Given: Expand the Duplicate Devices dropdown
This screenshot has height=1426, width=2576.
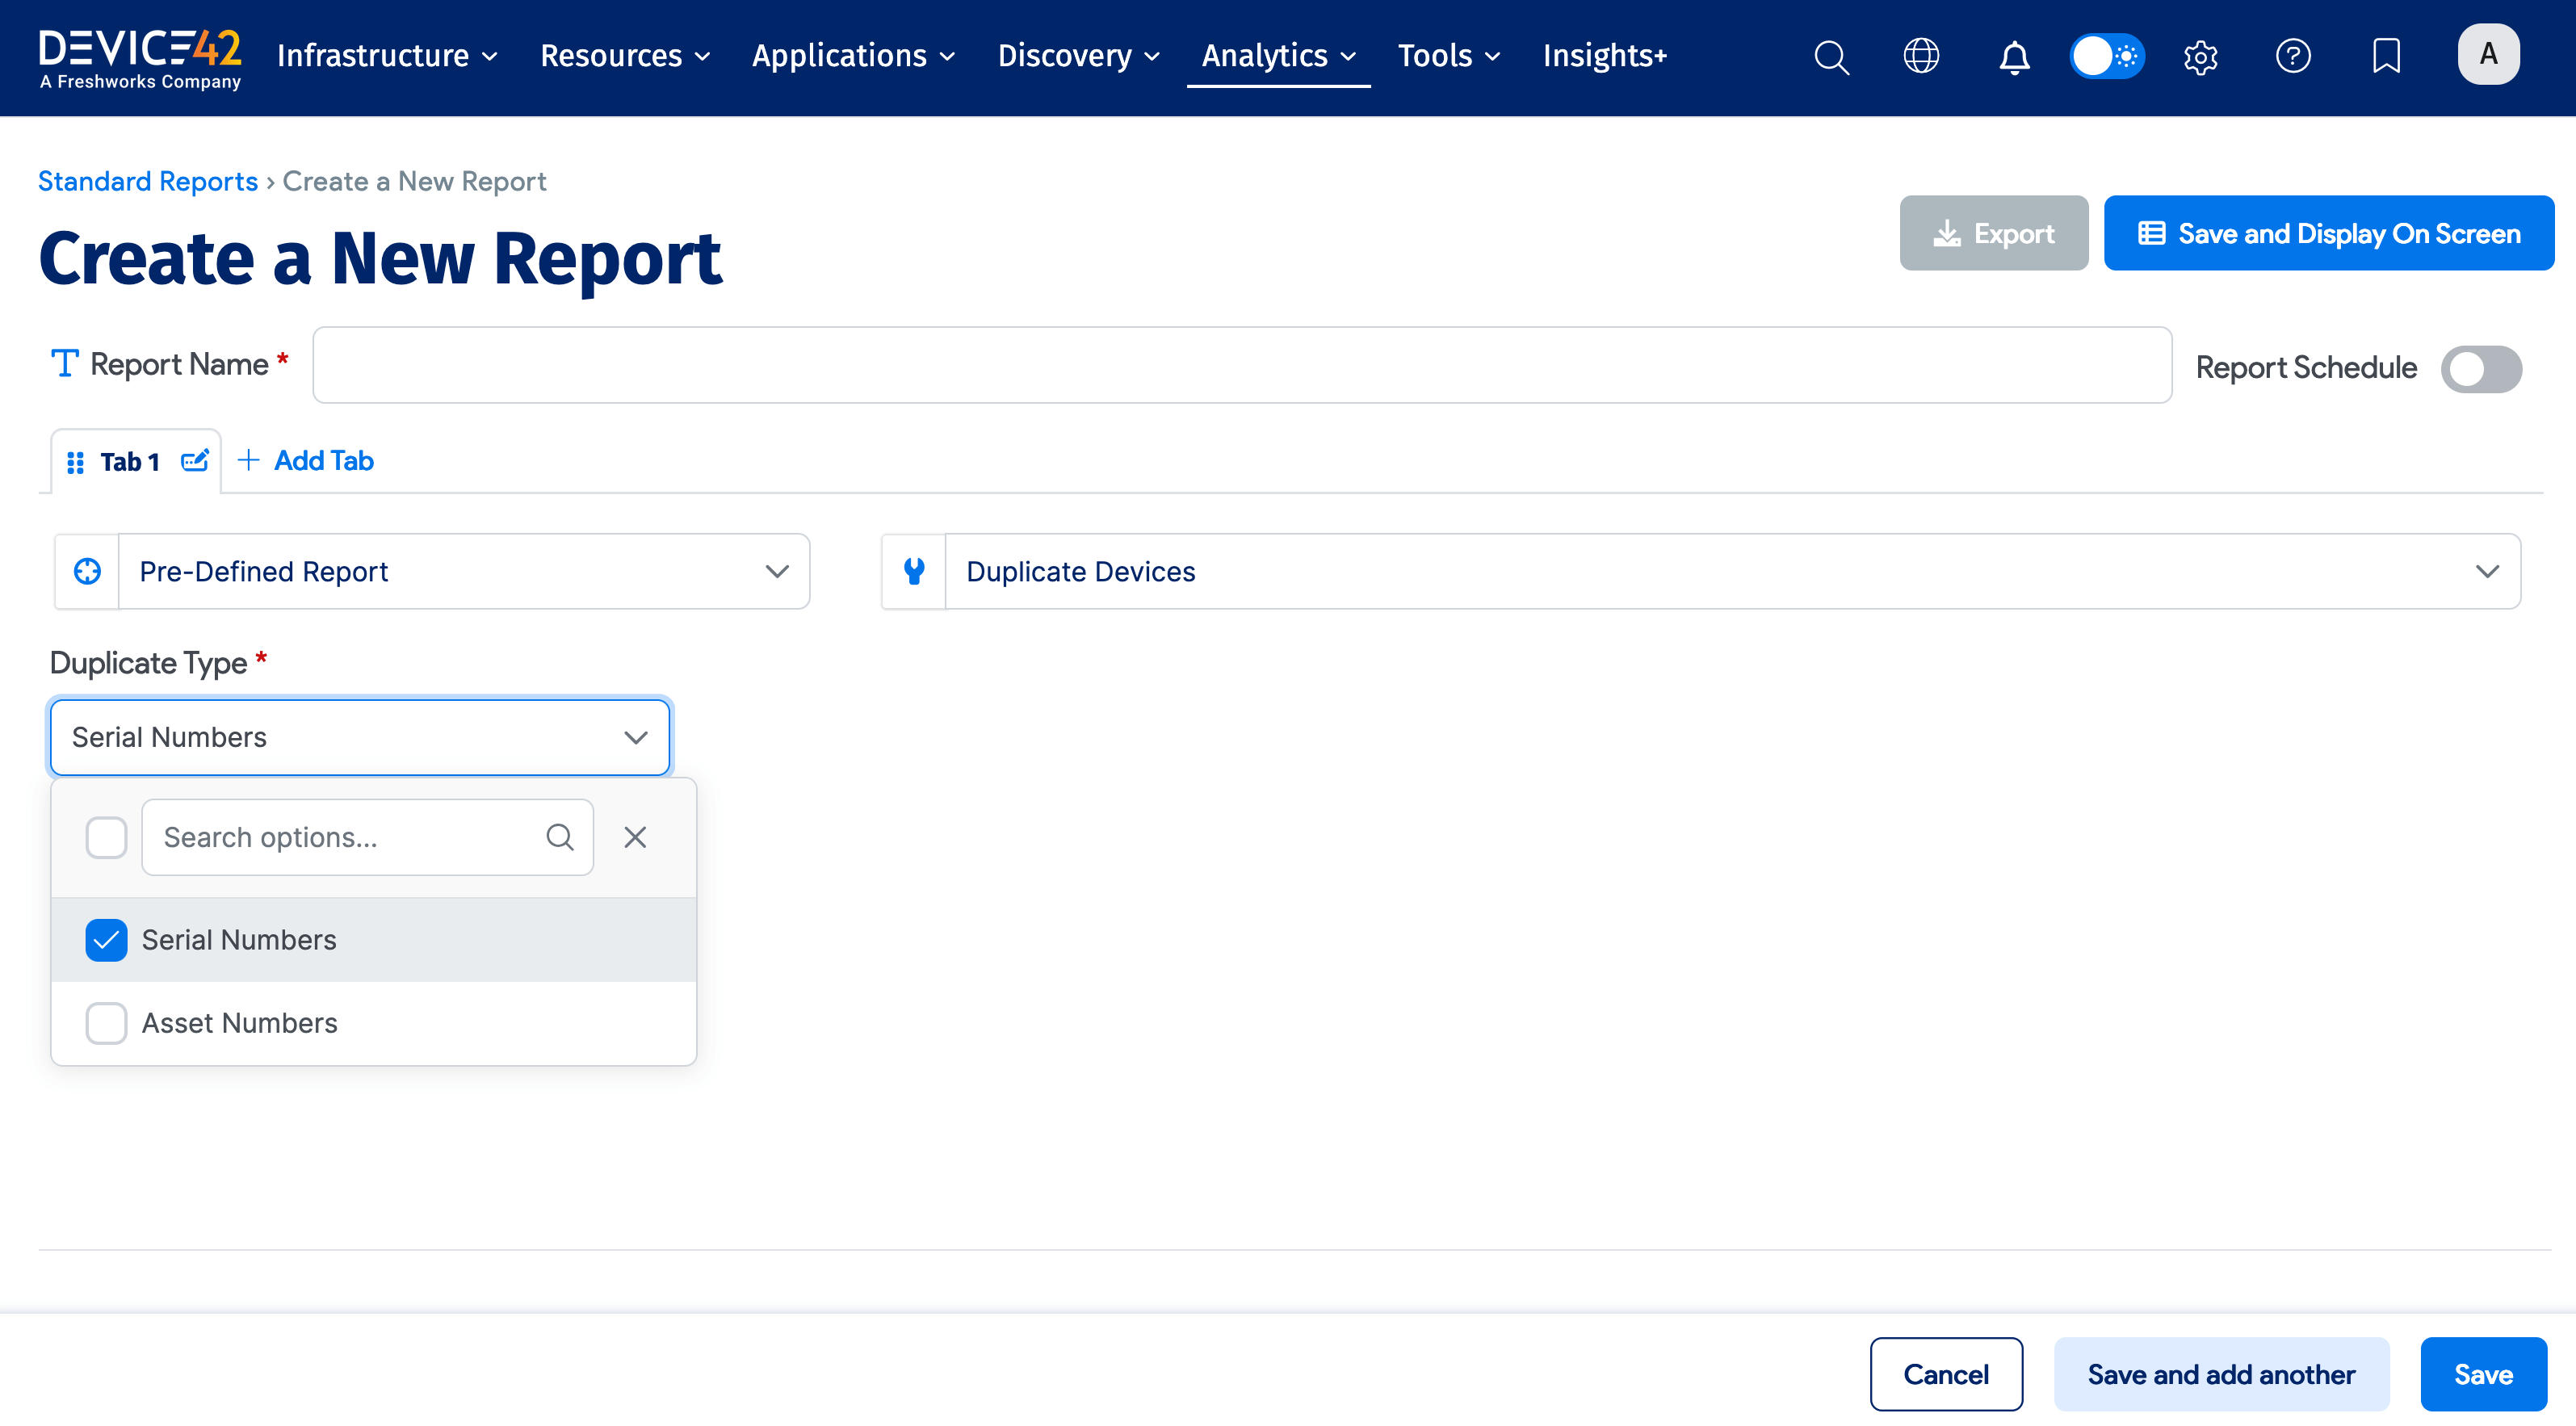Looking at the screenshot, I should point(1731,572).
